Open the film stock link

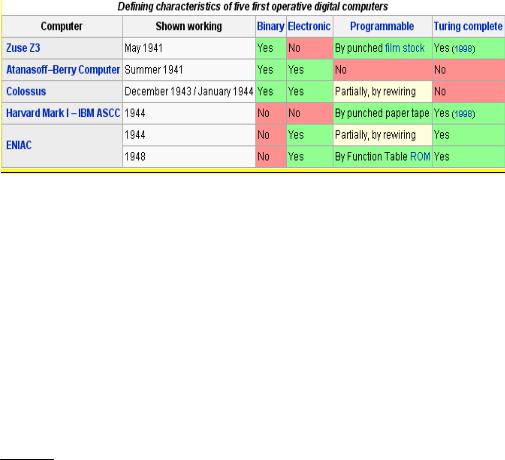click(x=405, y=48)
